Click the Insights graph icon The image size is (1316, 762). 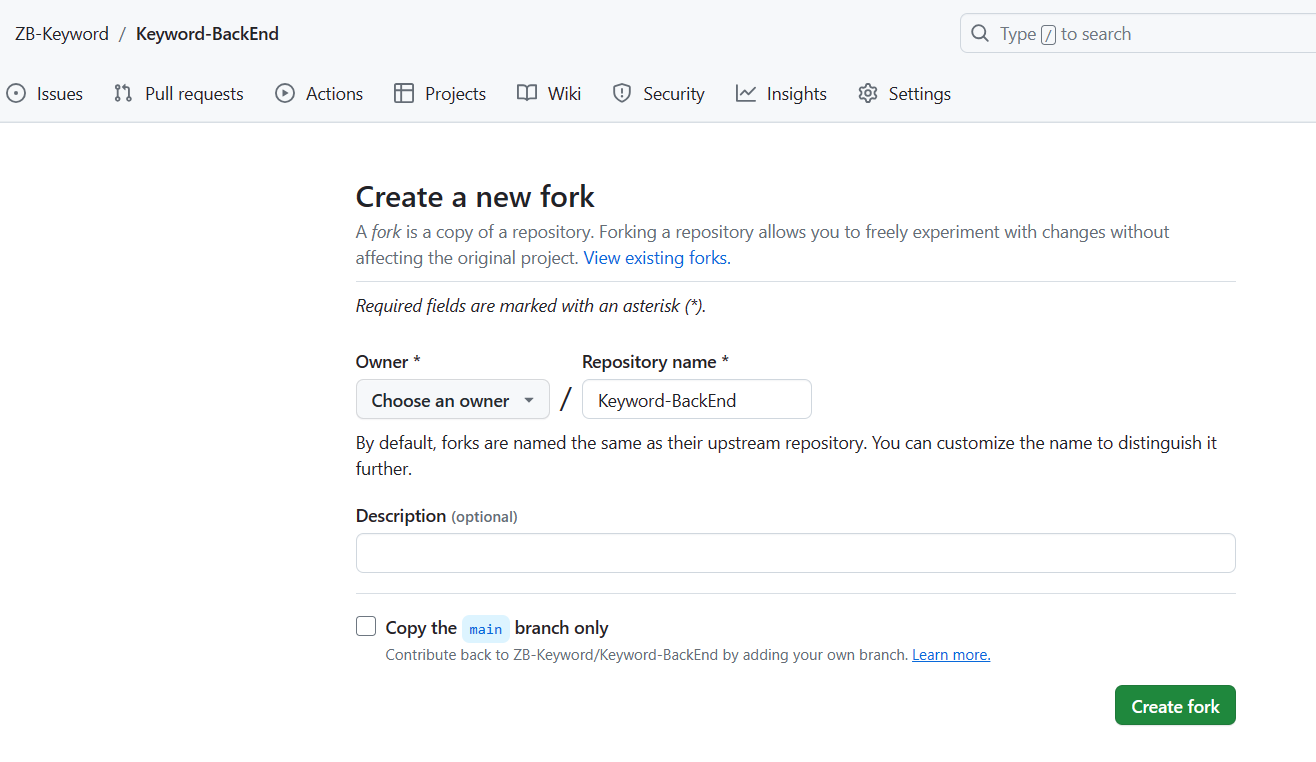tap(746, 93)
